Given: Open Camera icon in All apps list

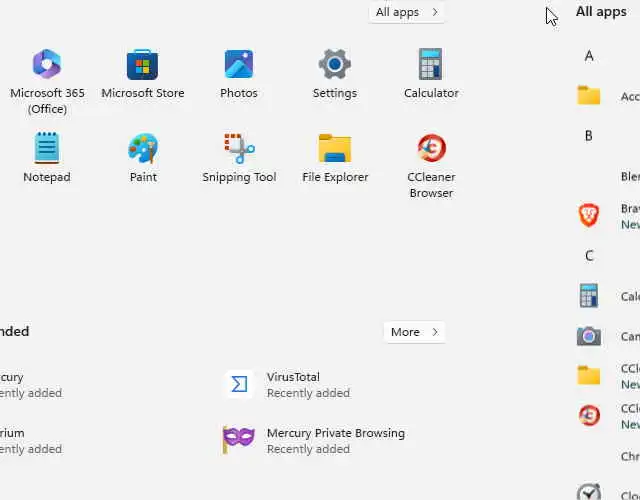Looking at the screenshot, I should click(x=589, y=336).
